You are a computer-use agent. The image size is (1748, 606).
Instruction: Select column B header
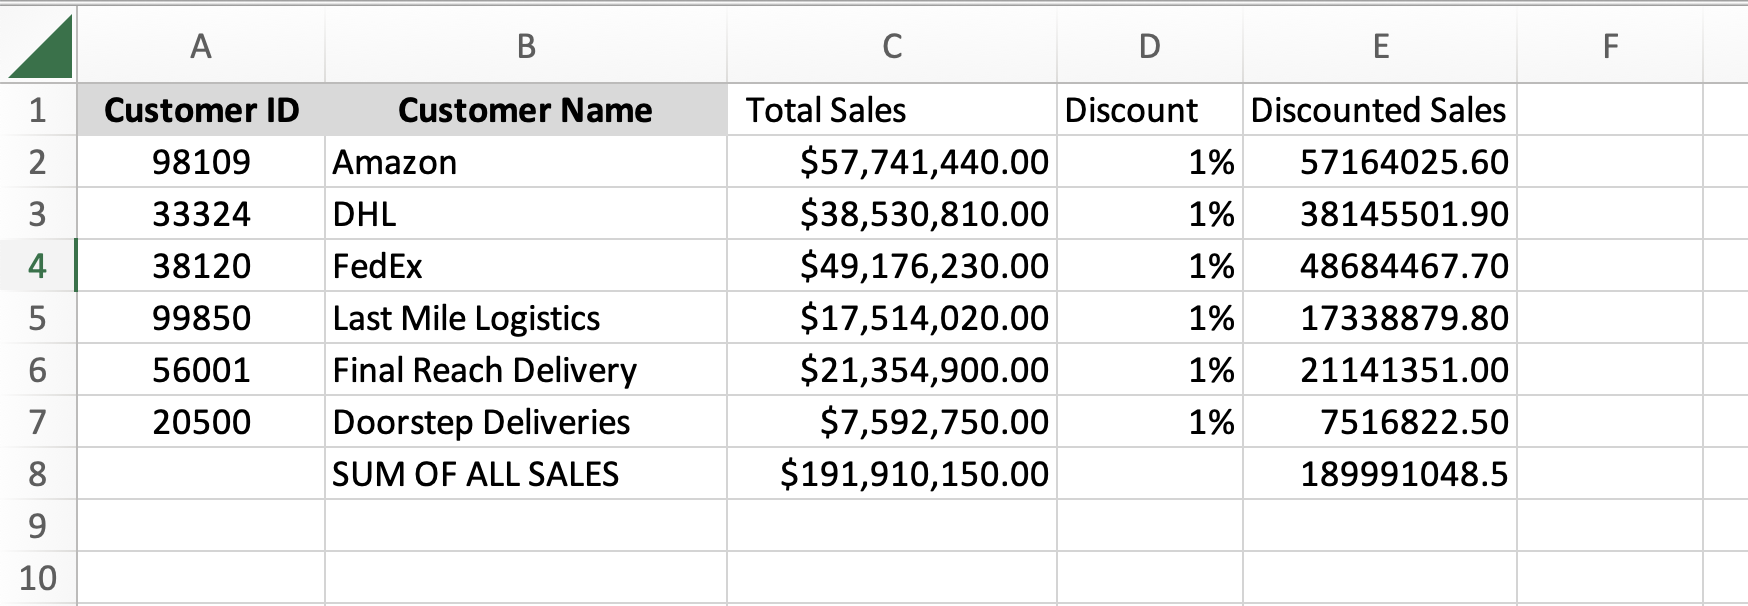pos(526,46)
